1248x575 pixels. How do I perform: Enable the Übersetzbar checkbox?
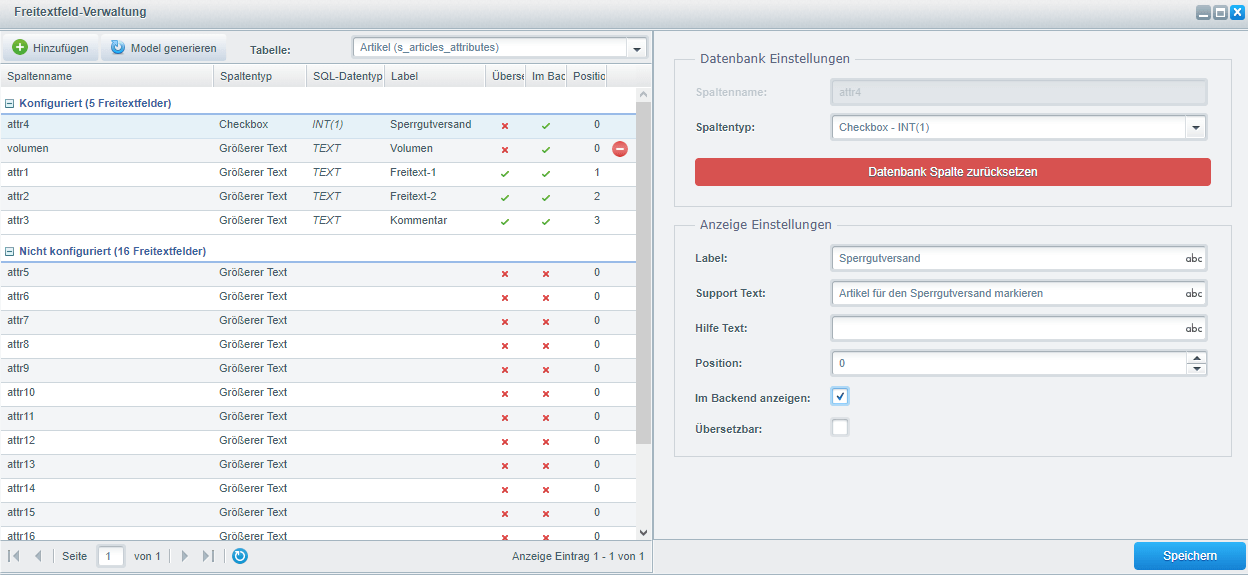840,428
